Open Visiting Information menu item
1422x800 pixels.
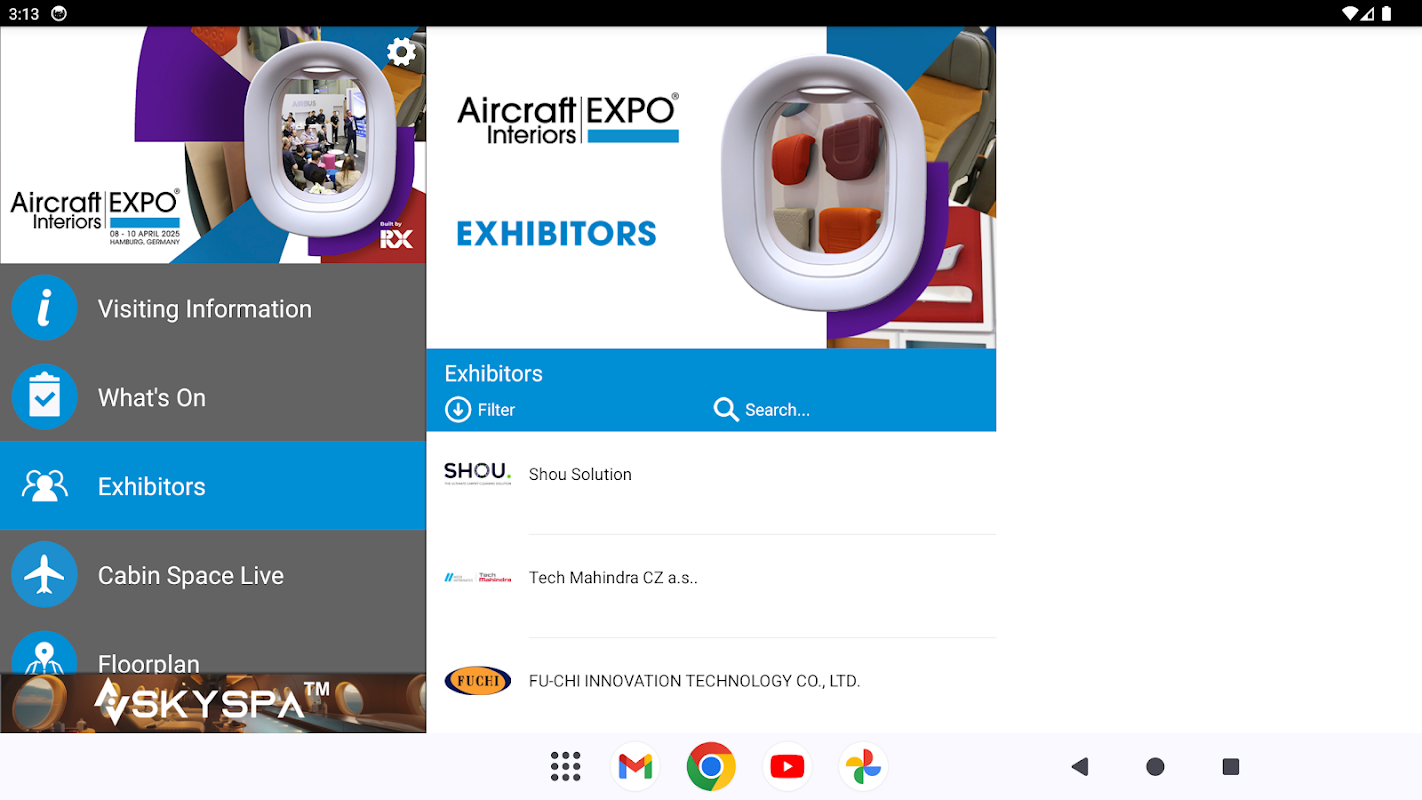point(213,308)
